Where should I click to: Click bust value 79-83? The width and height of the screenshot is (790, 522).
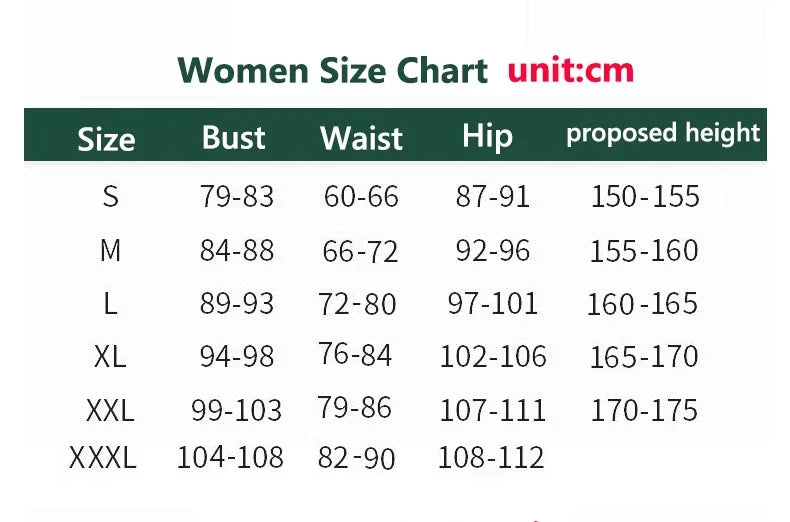[x=237, y=196]
